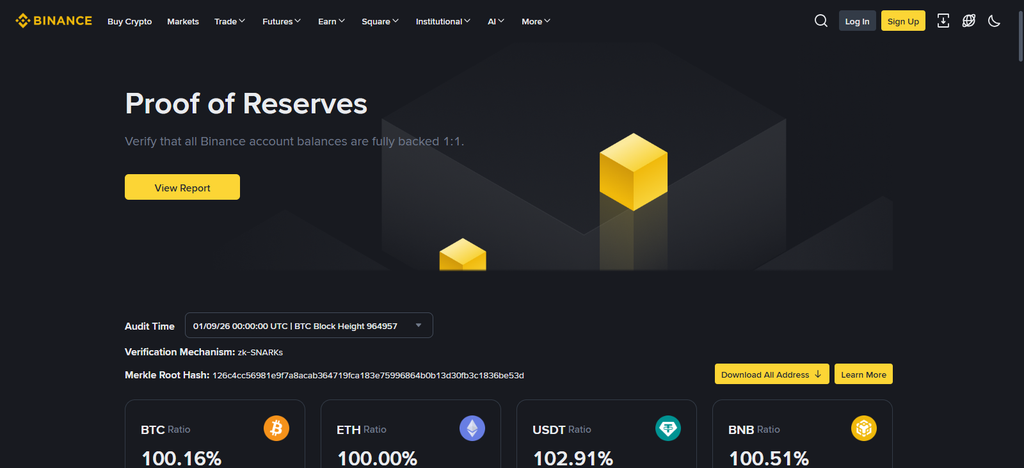Open the language globe icon
This screenshot has width=1024, height=468.
tap(968, 21)
